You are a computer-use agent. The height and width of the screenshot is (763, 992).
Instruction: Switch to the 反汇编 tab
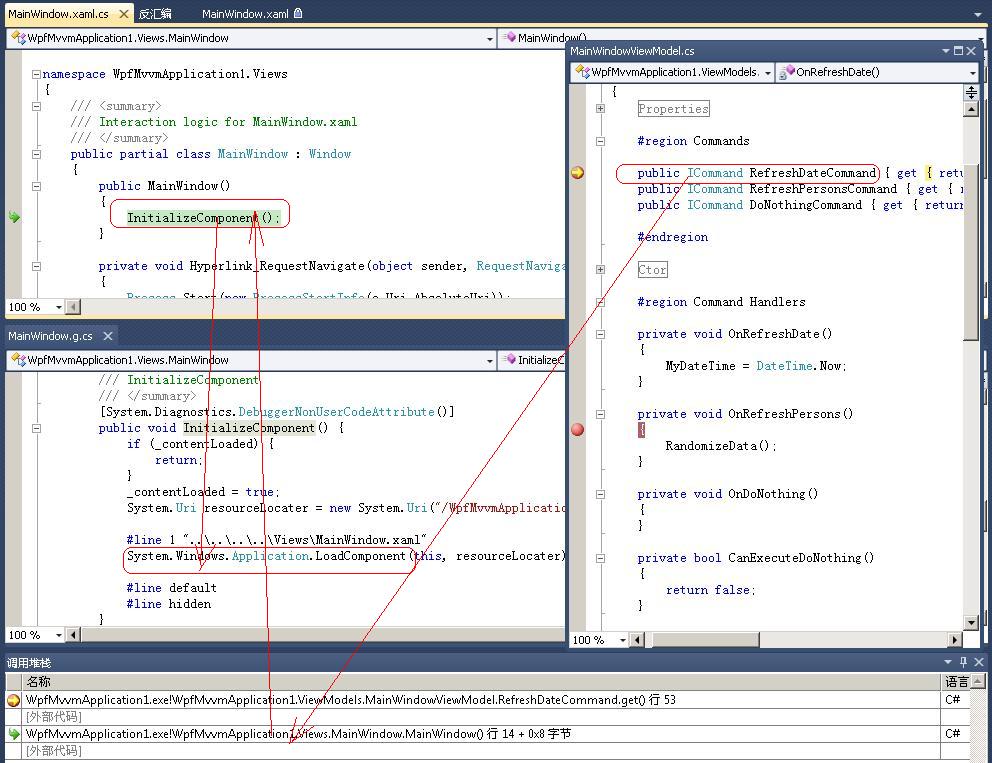[155, 14]
